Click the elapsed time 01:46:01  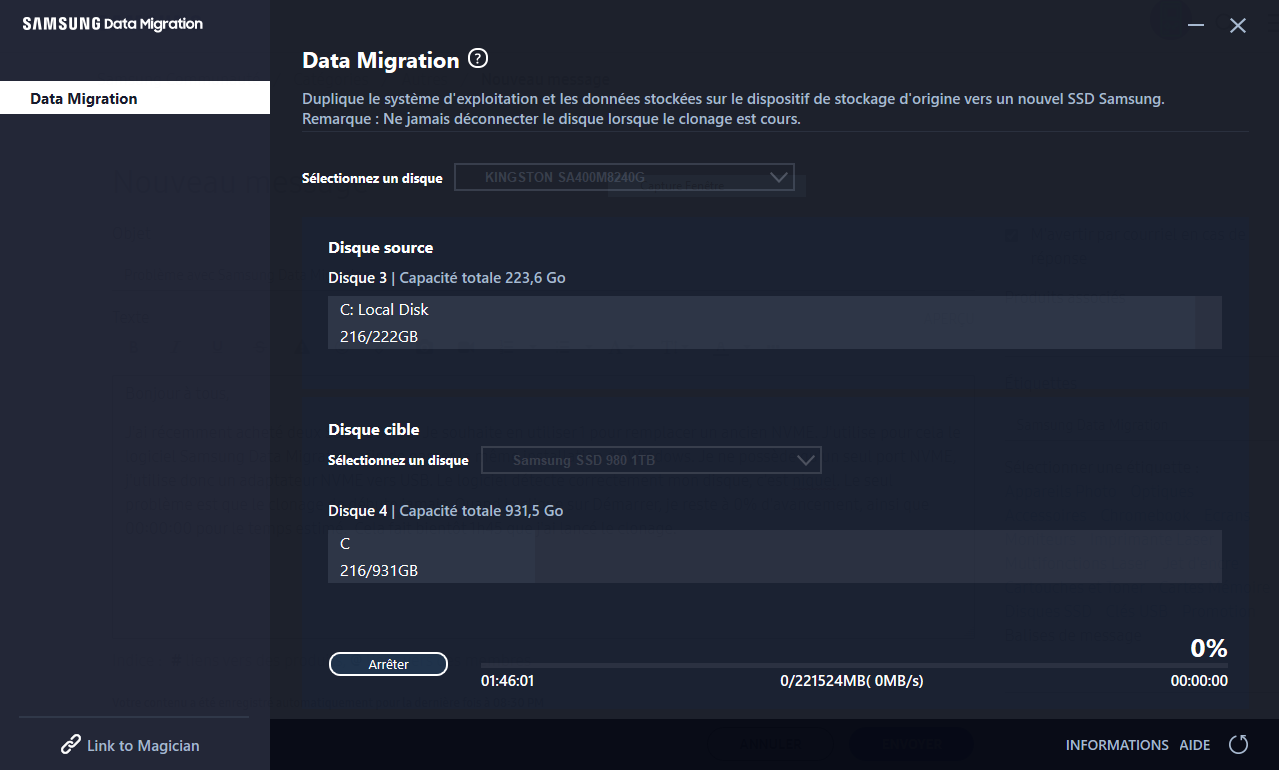(508, 681)
